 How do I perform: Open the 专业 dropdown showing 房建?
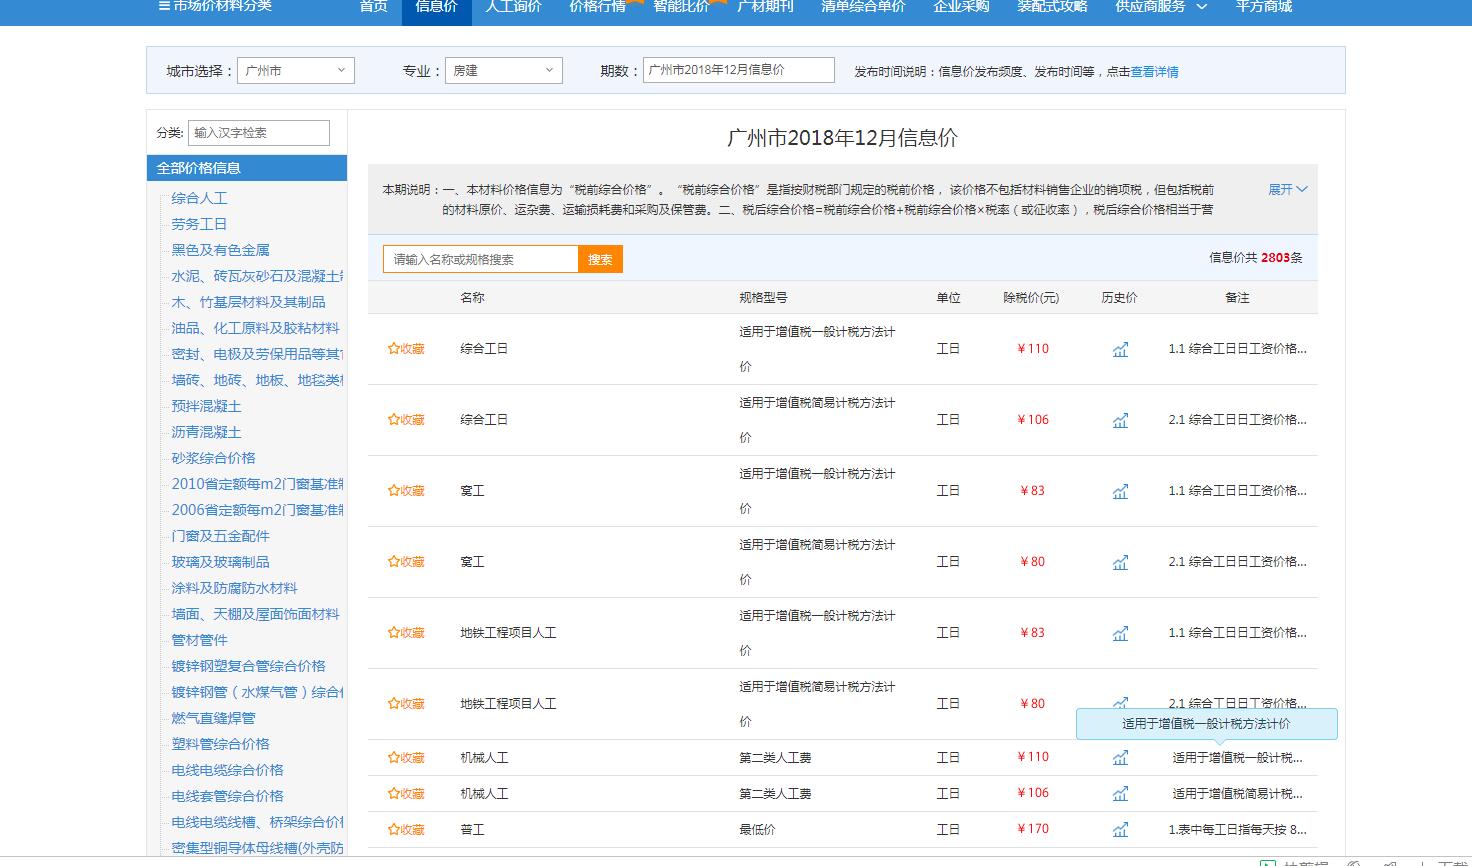pos(504,71)
